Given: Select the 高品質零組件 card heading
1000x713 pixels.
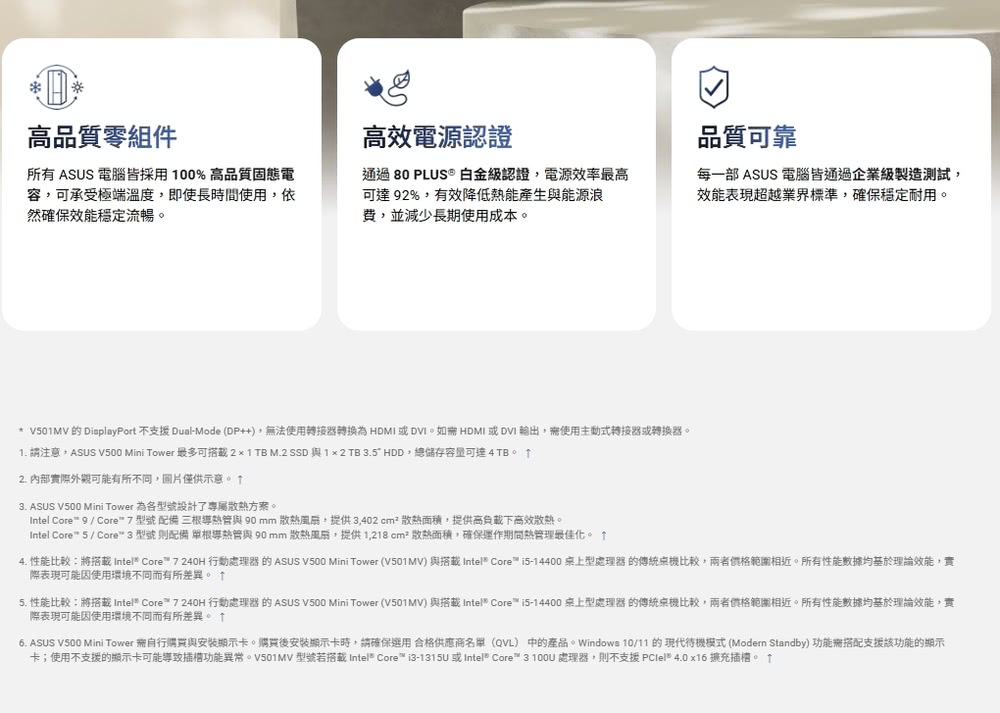Looking at the screenshot, I should [x=102, y=137].
